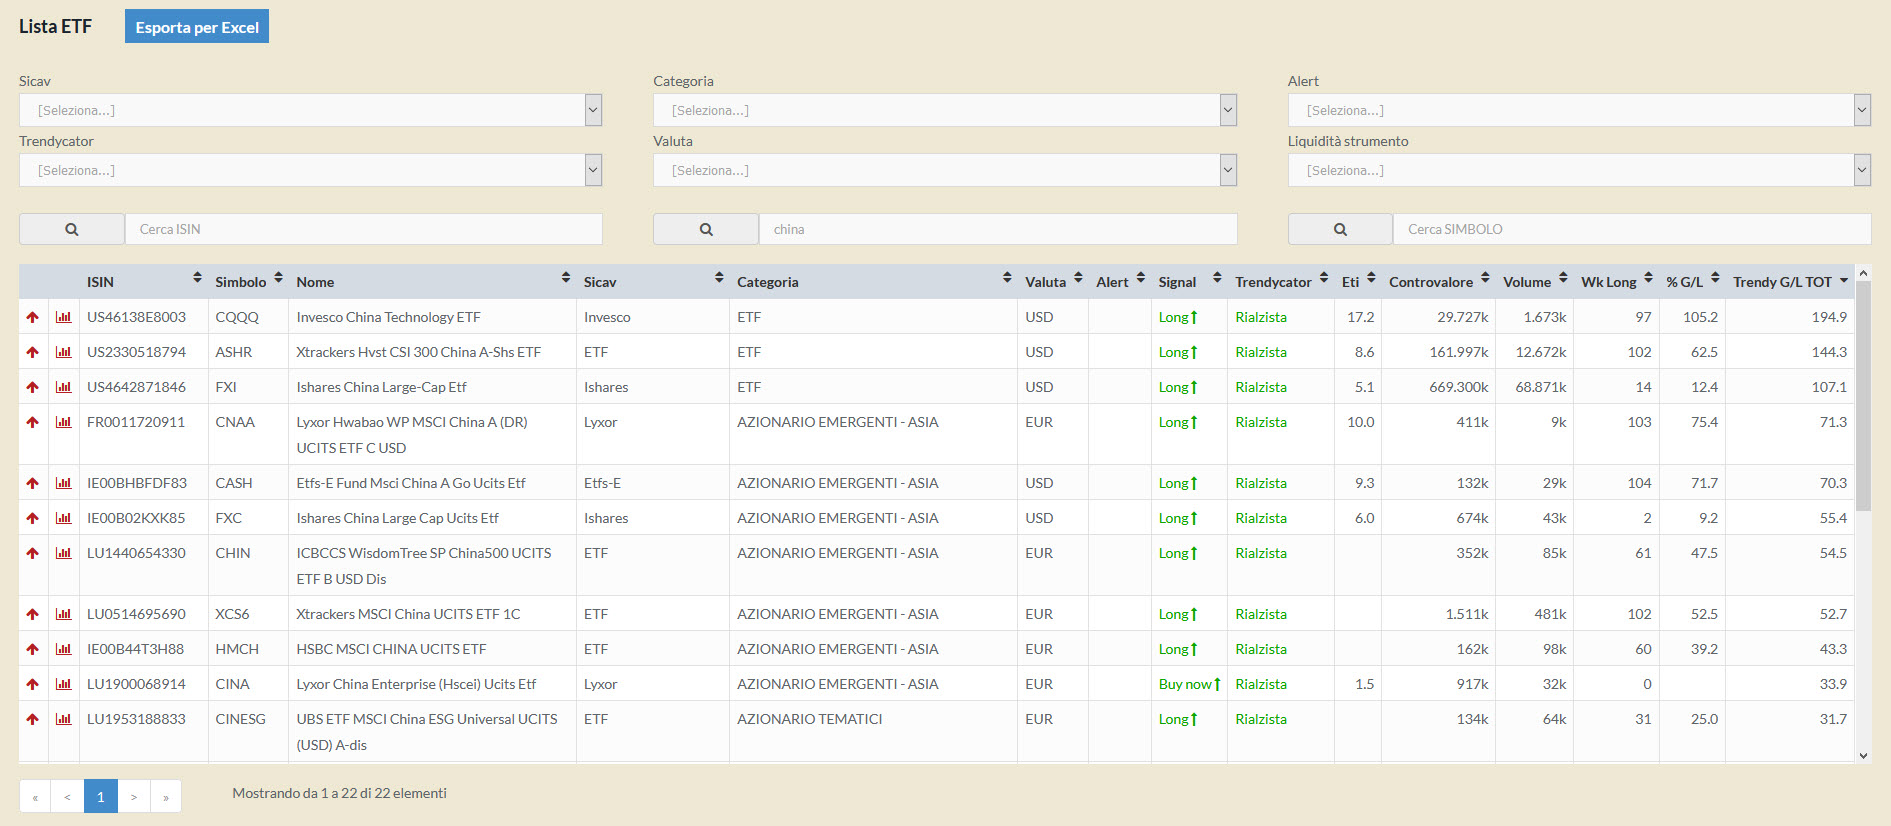Sort table by ISIN column

coord(100,282)
